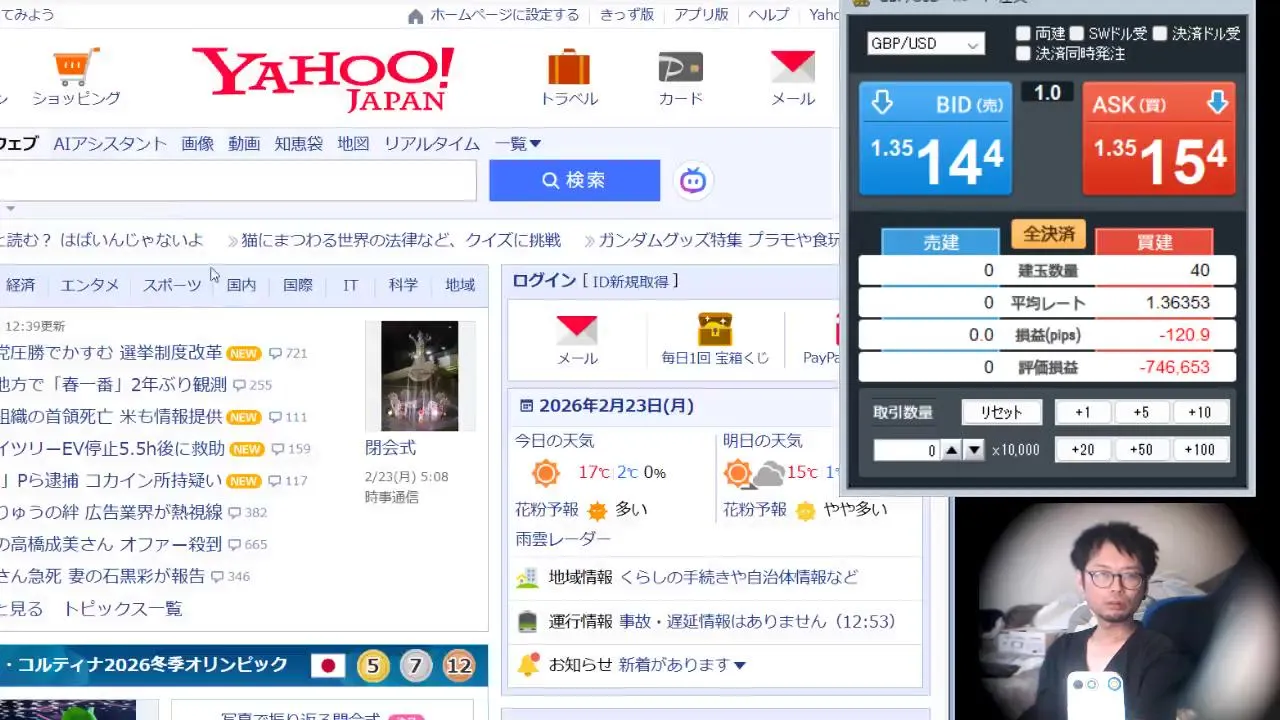Open the GBP/USD currency pair dropdown

pyautogui.click(x=926, y=44)
